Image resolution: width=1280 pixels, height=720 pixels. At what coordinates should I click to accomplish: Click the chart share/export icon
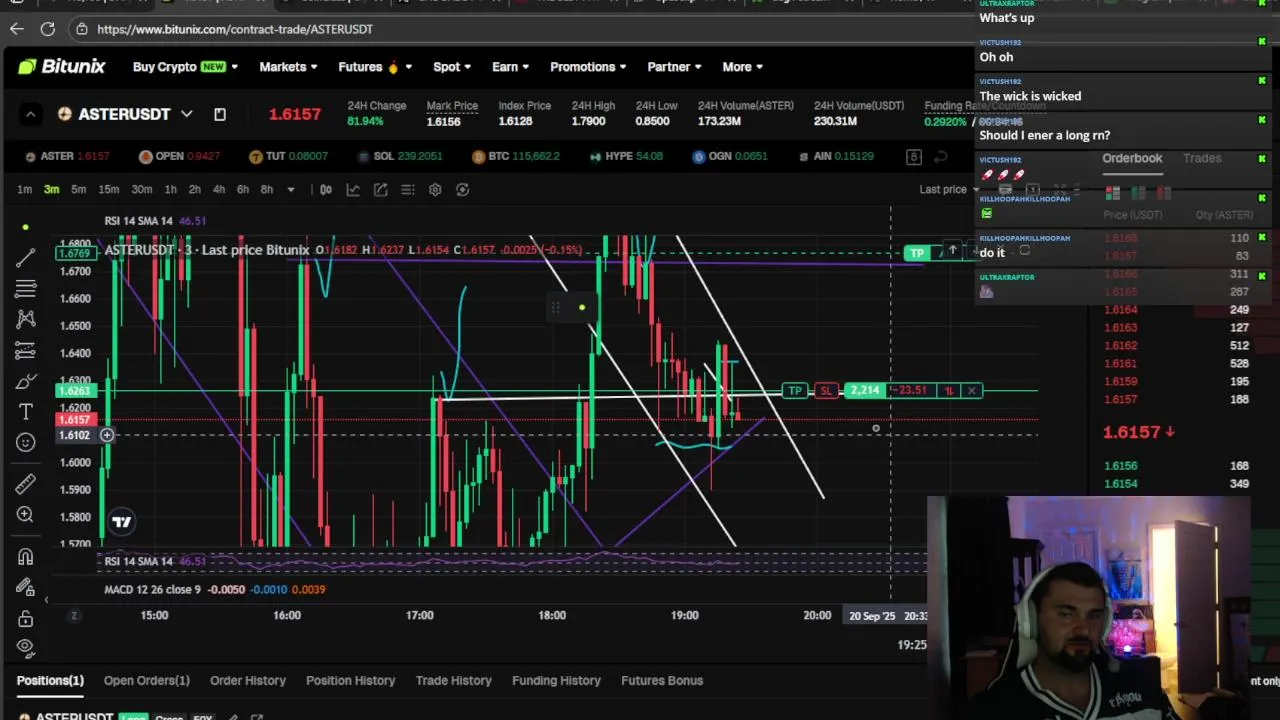[381, 189]
